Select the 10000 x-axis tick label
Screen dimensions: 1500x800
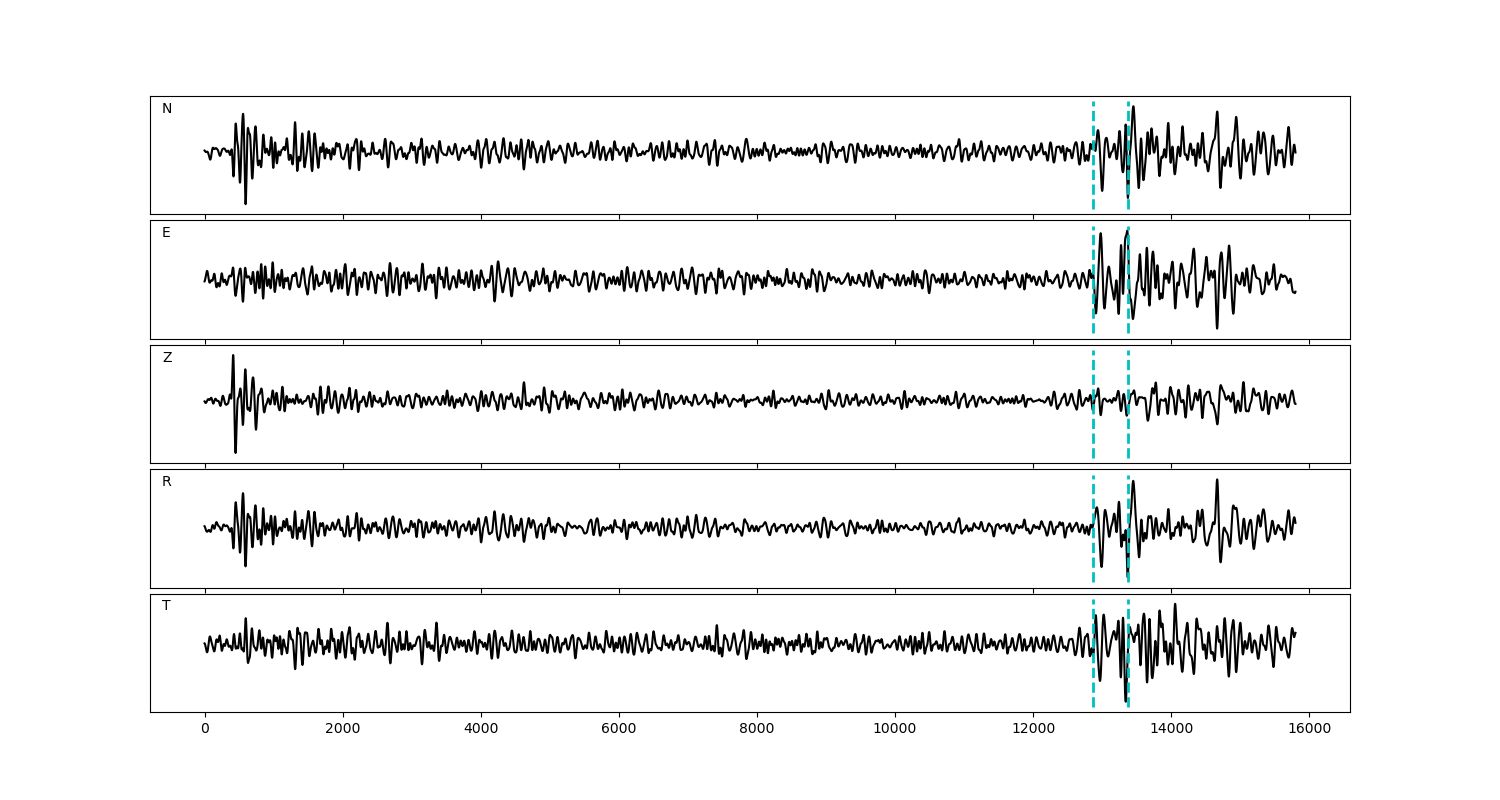click(x=895, y=730)
